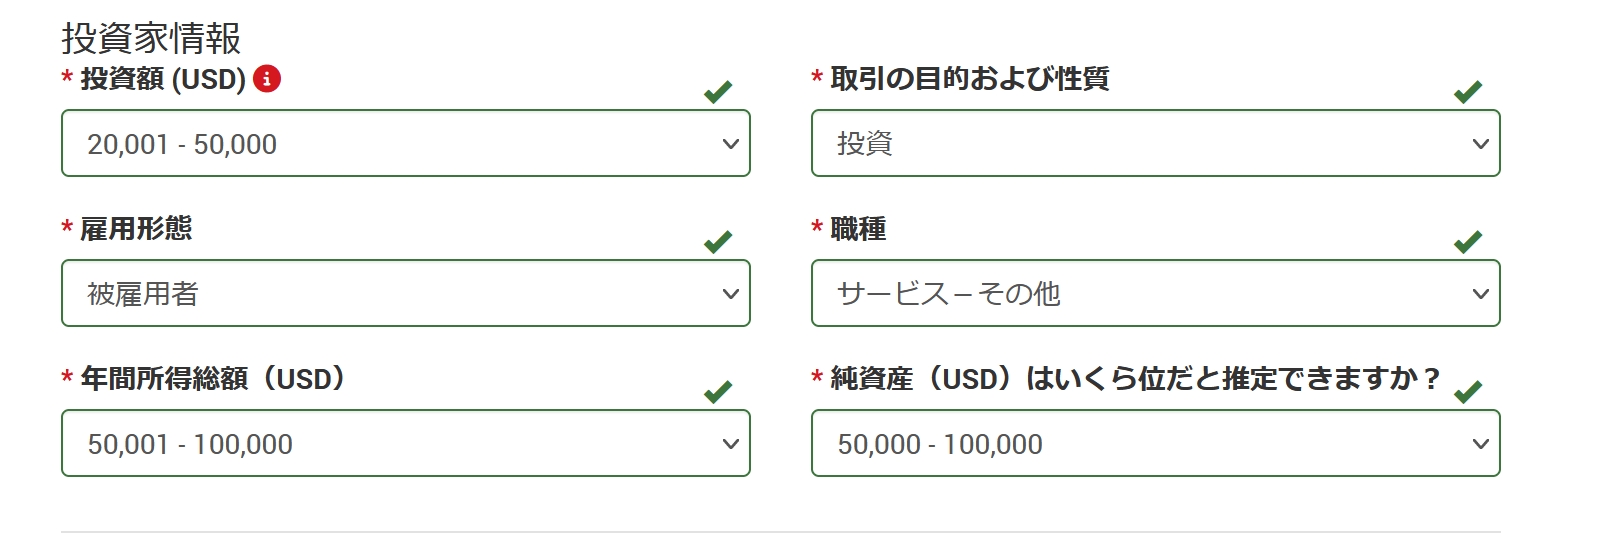The image size is (1600, 534).
Task: Click the 年間所得総額（USD） field label
Action: pos(213,379)
